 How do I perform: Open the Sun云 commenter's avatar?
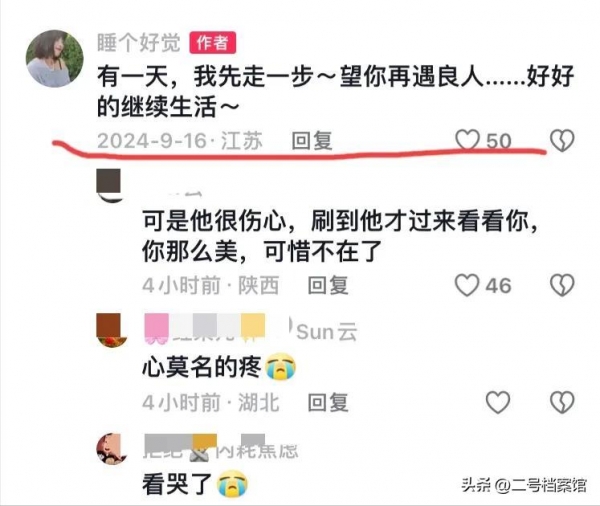(111, 330)
